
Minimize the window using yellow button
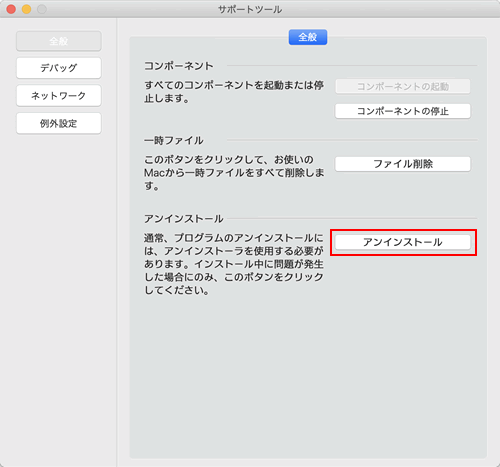[x=27, y=9]
